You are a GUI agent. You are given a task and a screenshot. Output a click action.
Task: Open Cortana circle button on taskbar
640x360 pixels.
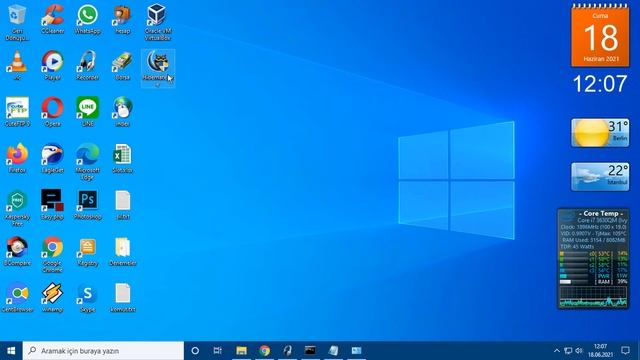[195, 351]
